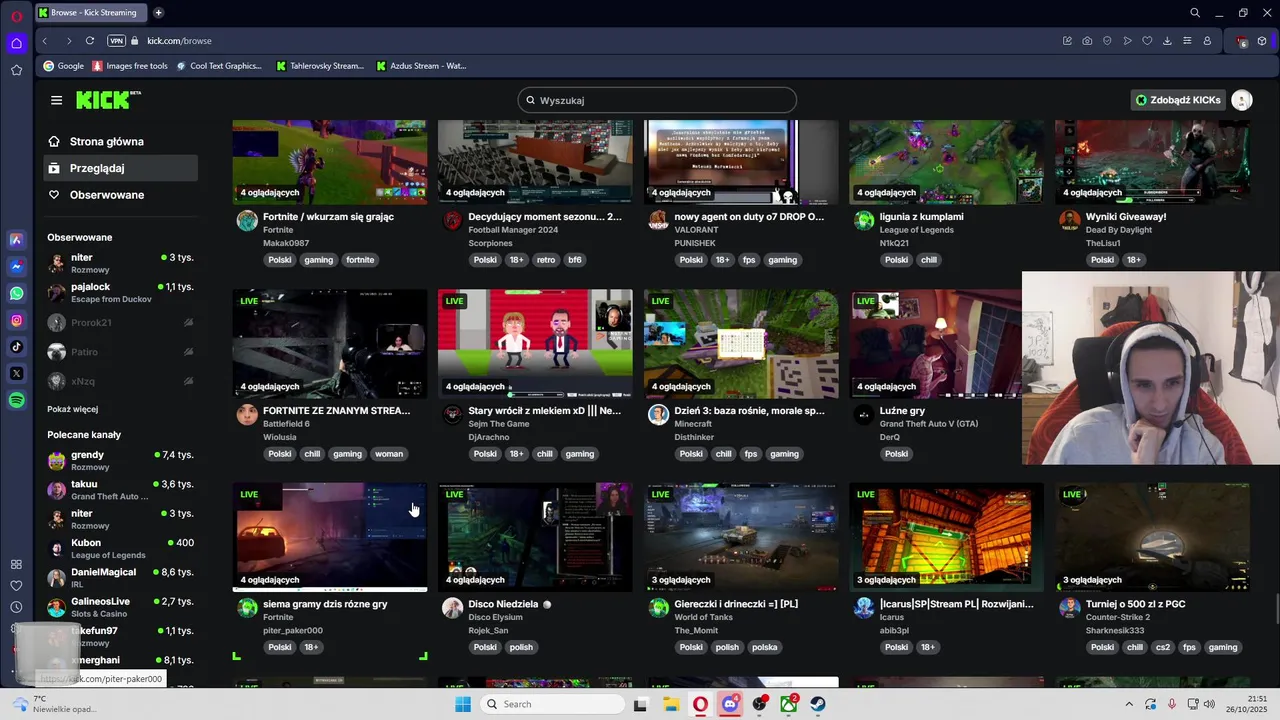
Task: Open File Explorer from taskbar
Action: [x=671, y=704]
